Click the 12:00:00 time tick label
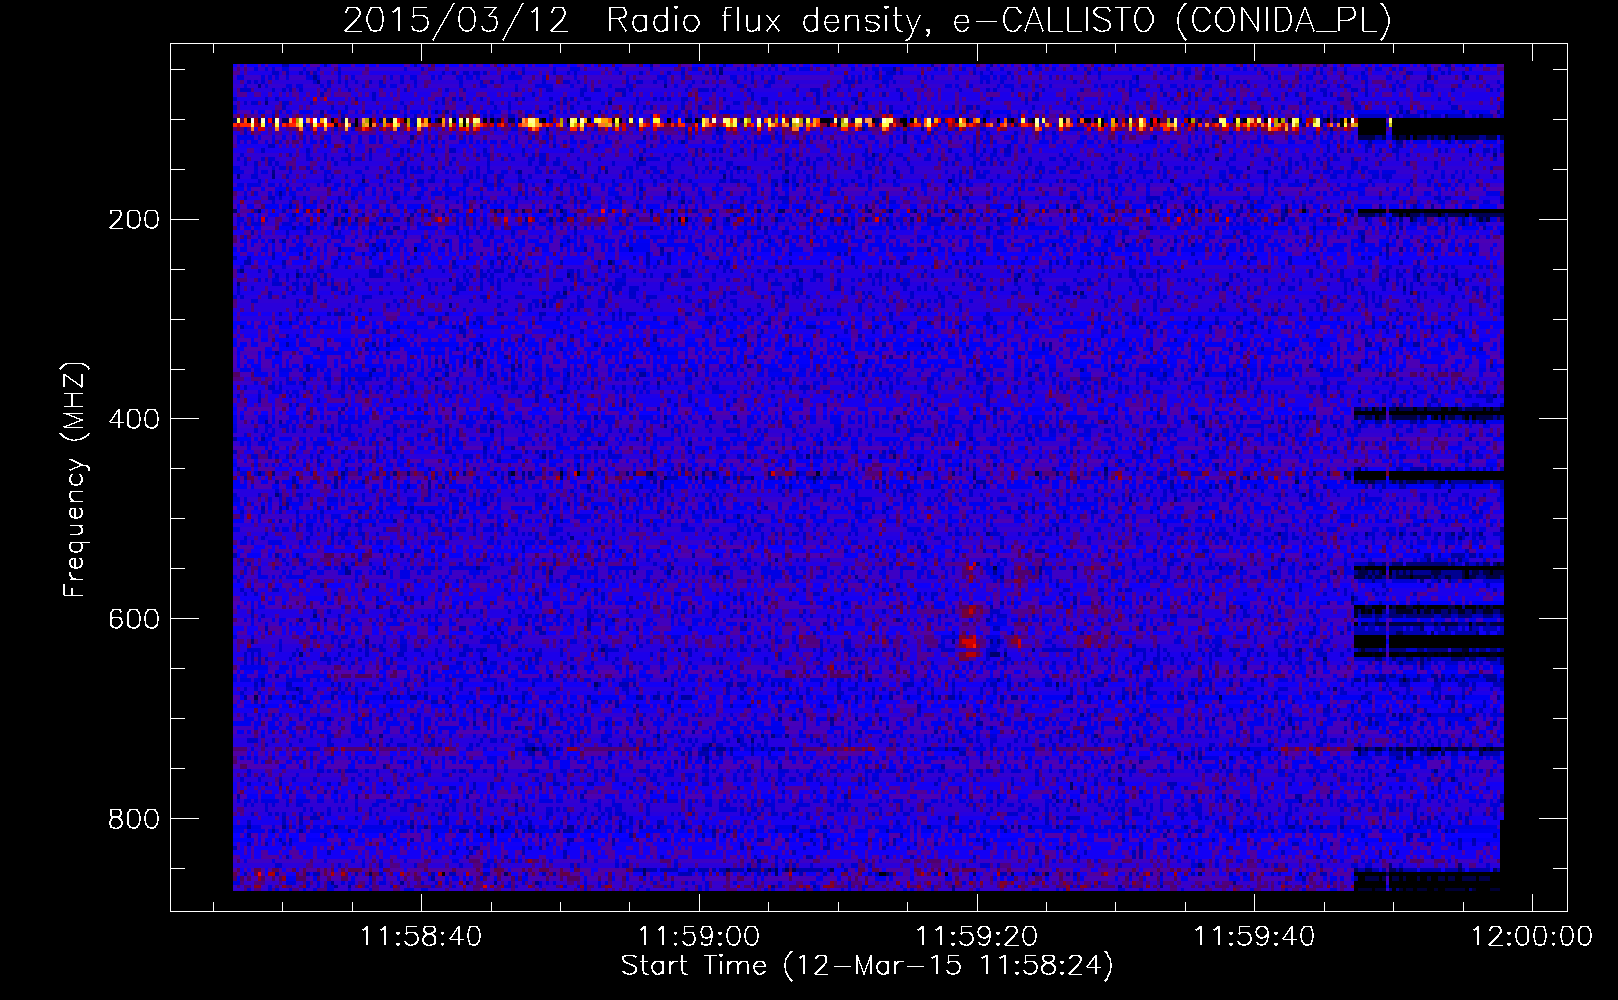 (x=1531, y=936)
